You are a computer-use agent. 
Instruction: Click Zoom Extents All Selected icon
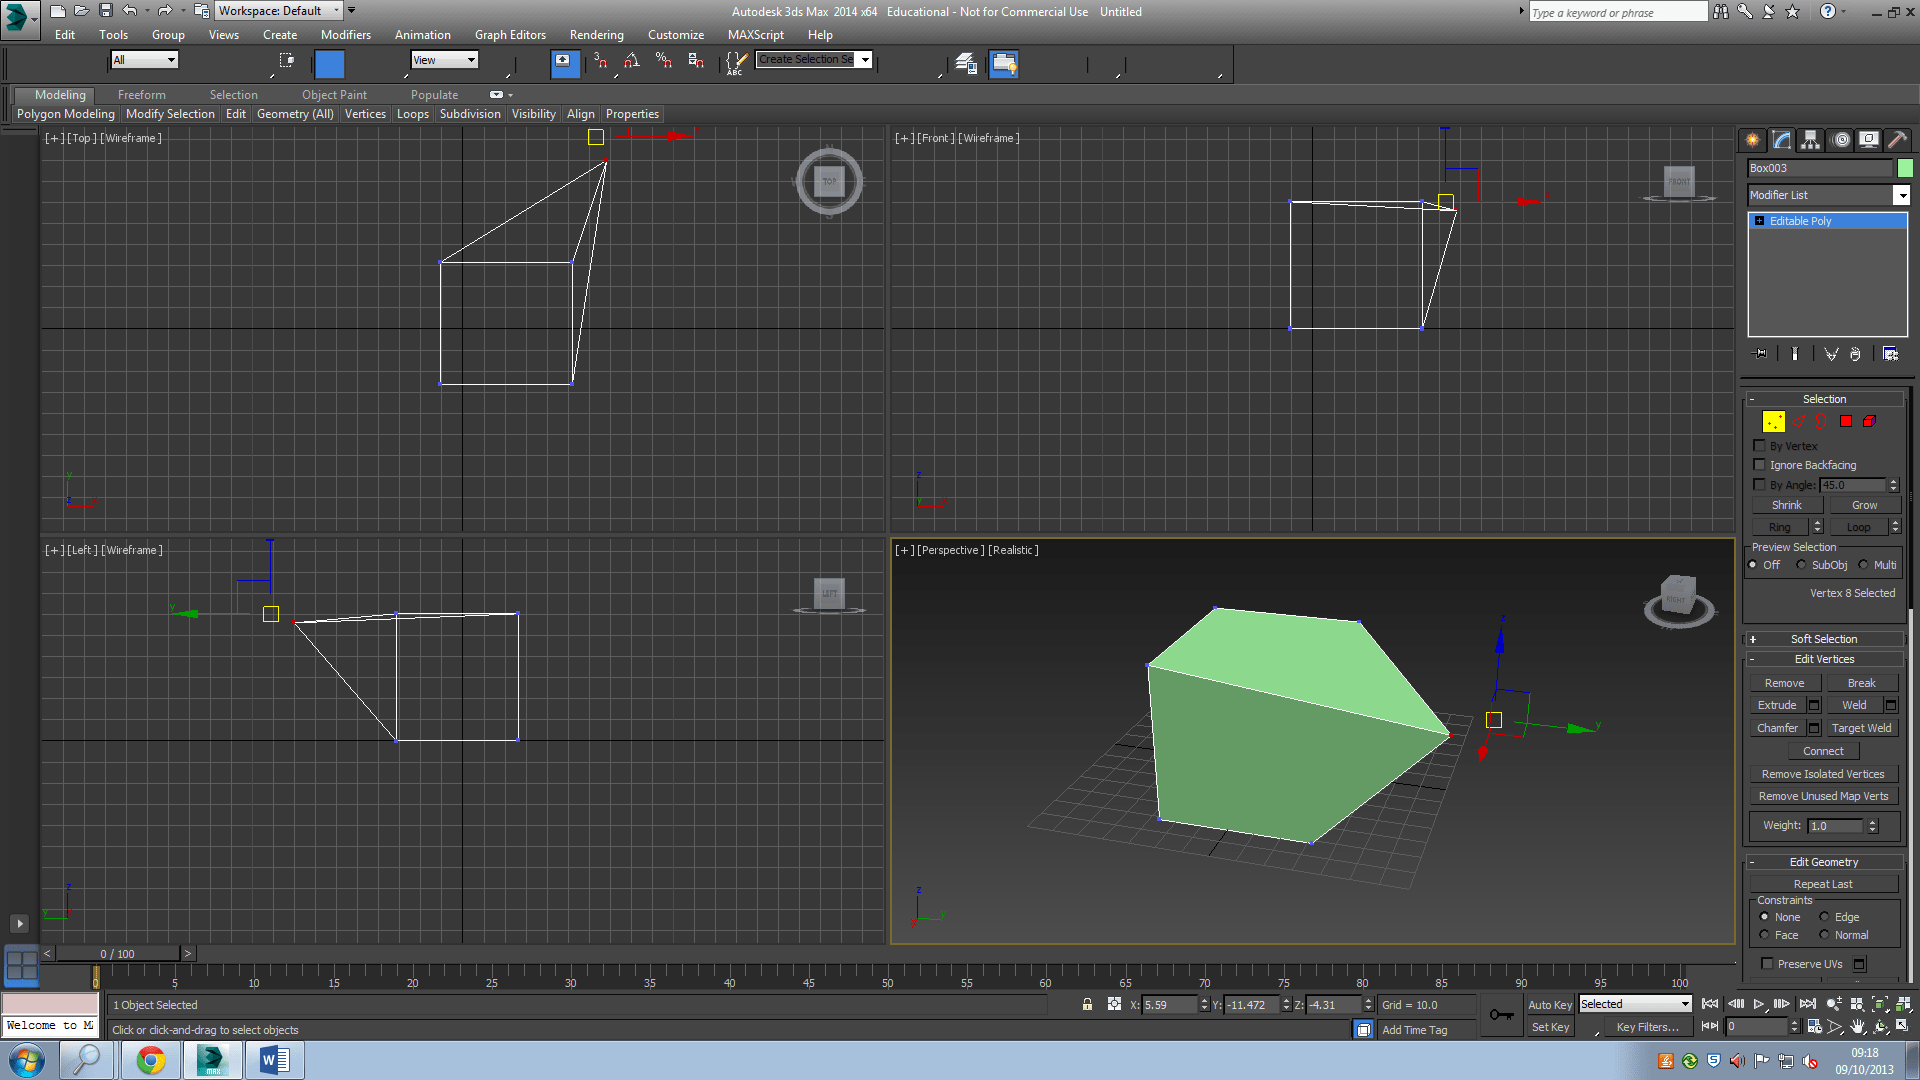pyautogui.click(x=1902, y=1004)
